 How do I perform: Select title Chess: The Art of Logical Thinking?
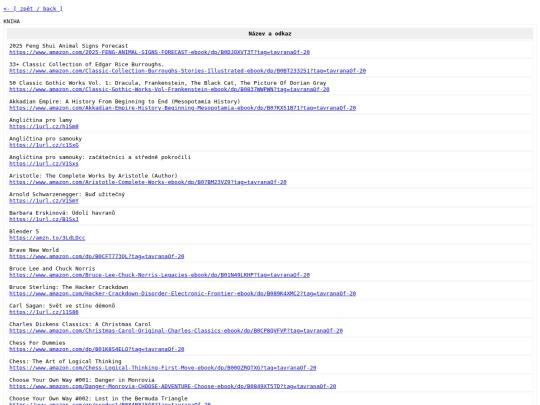(65, 362)
